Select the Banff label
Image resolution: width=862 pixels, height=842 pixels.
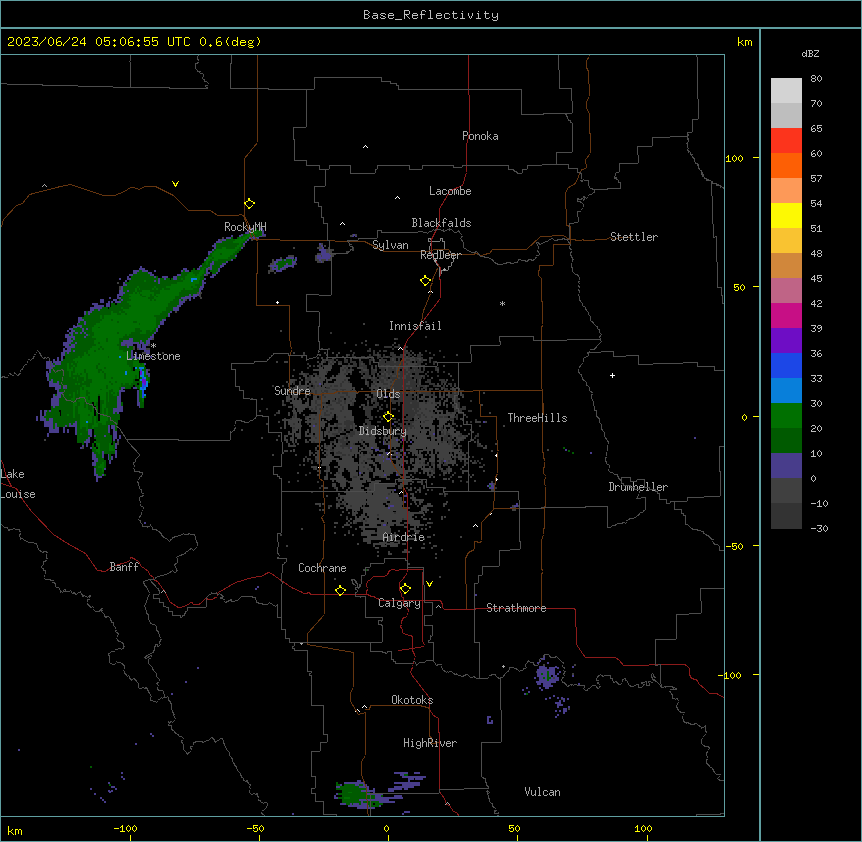(x=124, y=567)
